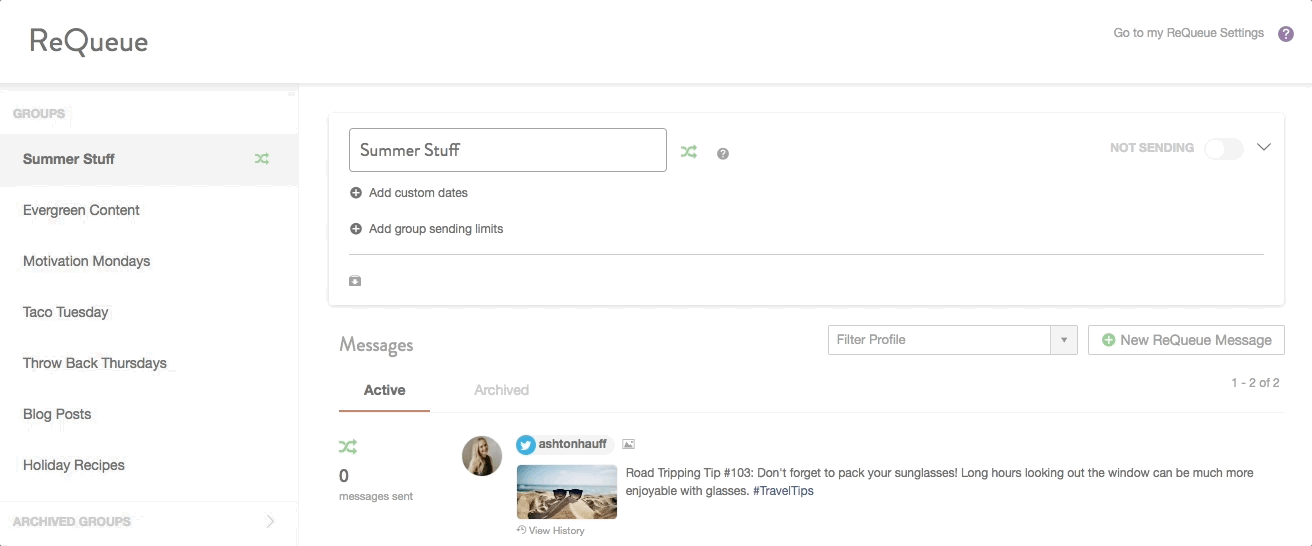
Task: Click the Archived Groups header label
Action: tap(72, 521)
